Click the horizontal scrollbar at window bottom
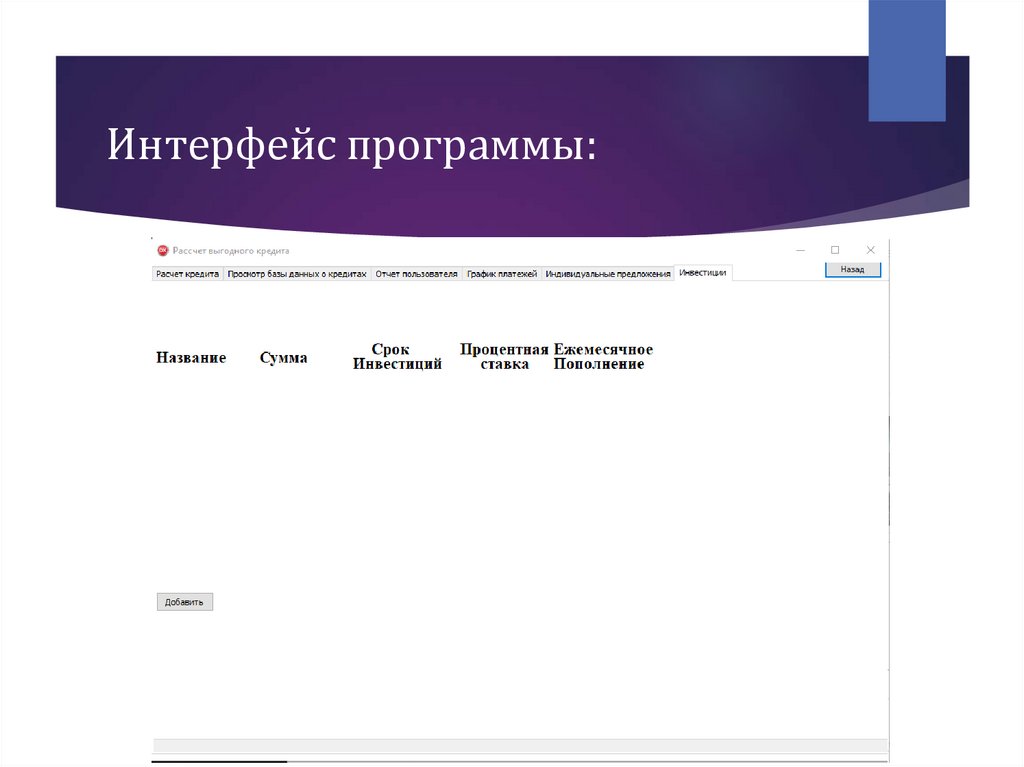 pos(520,745)
